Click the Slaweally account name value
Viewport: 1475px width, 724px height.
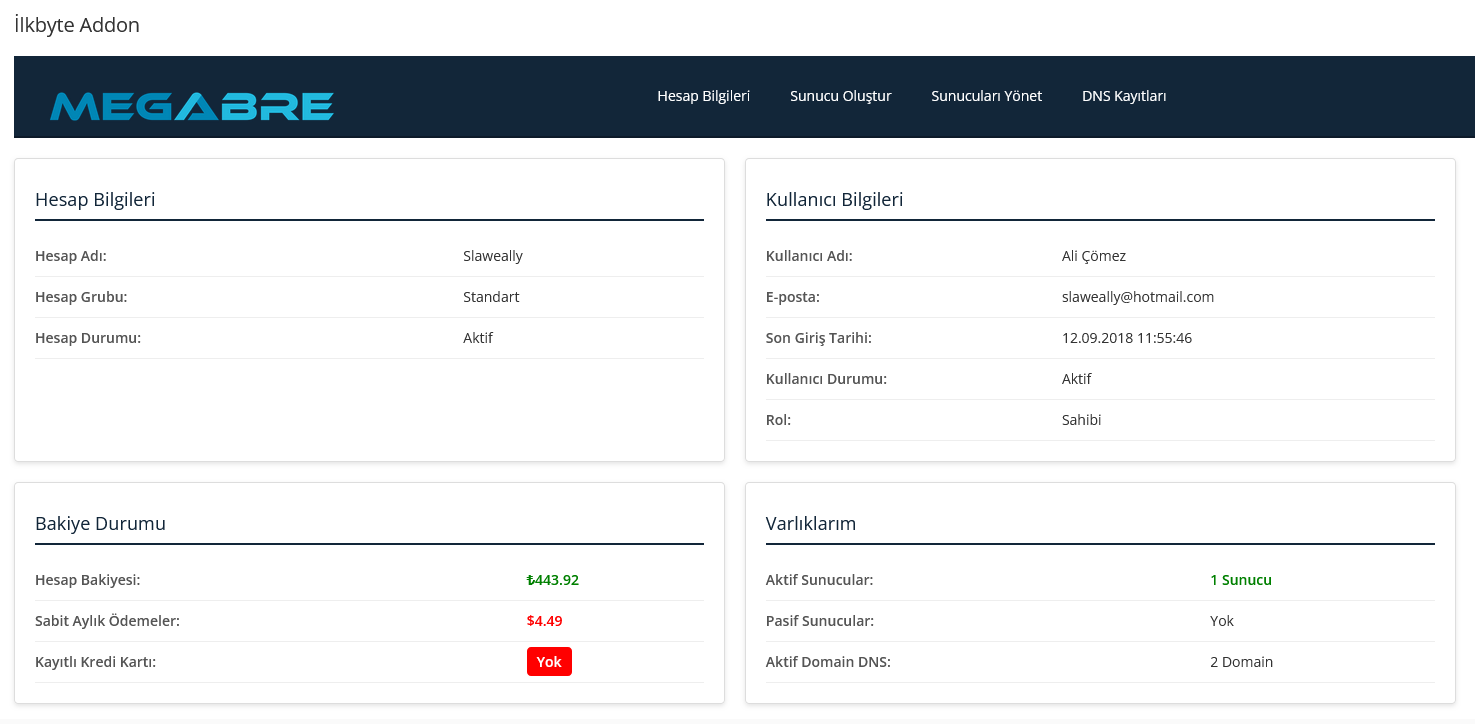(x=492, y=256)
